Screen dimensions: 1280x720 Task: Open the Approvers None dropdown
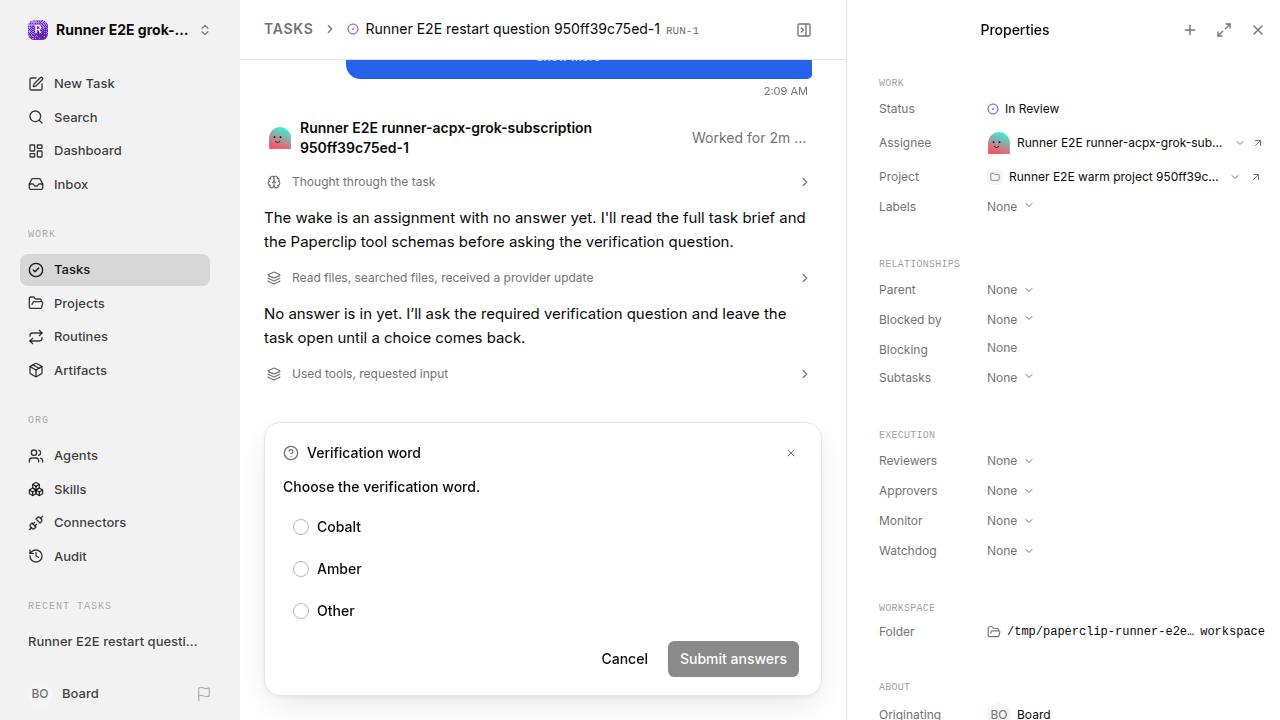[x=1010, y=491]
